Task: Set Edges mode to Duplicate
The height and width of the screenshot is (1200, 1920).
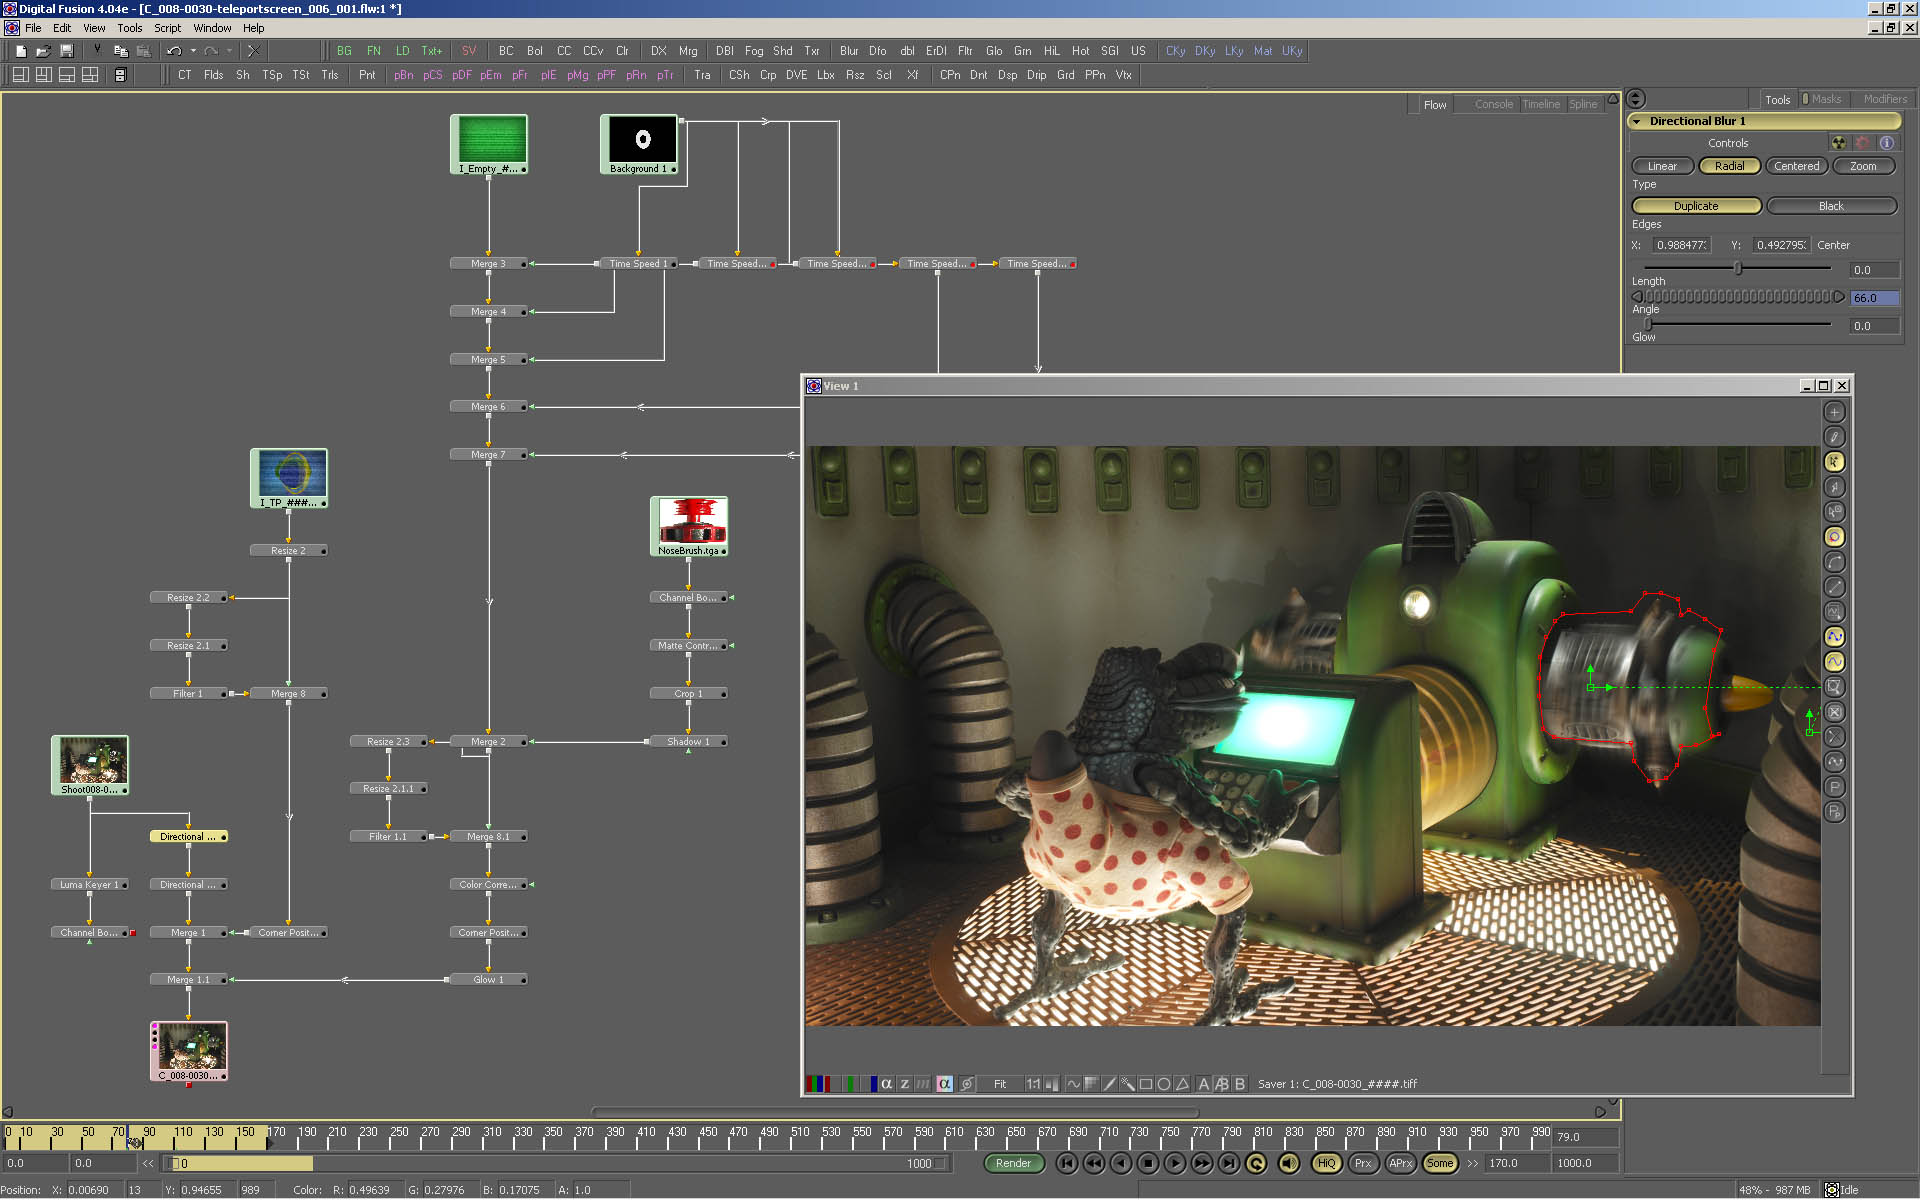Action: 1696,206
